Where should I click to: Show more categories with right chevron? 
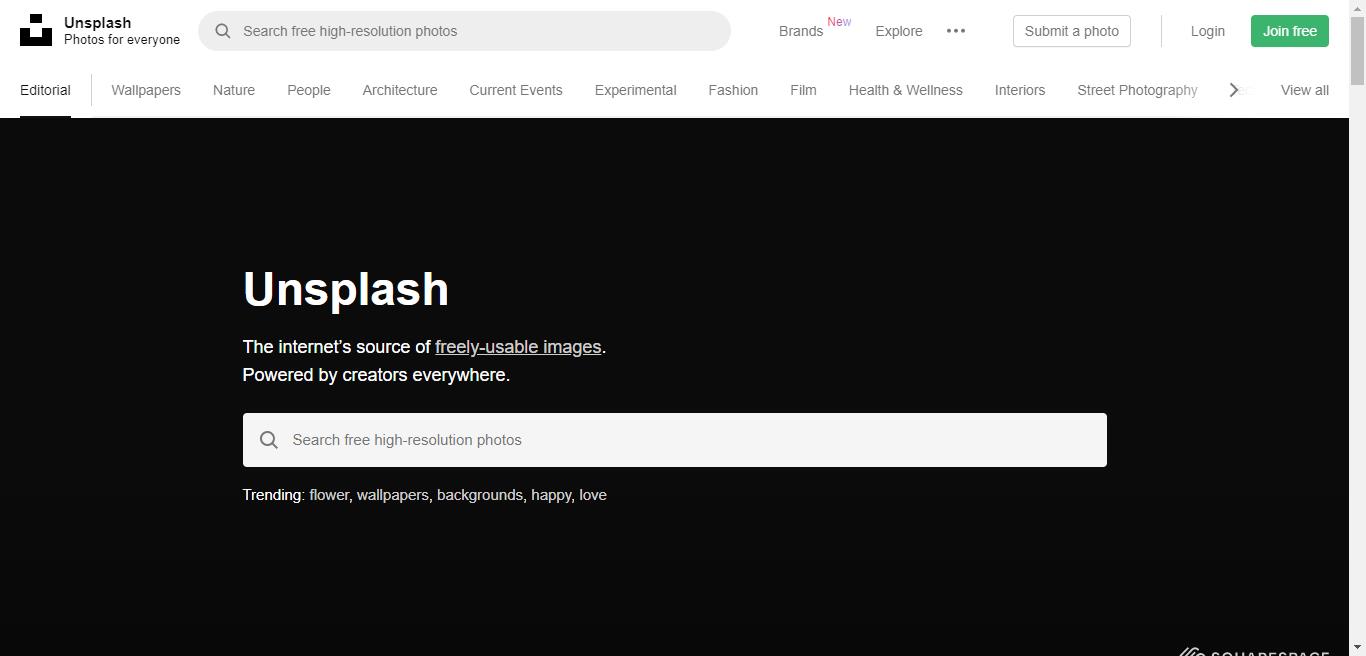[1233, 90]
